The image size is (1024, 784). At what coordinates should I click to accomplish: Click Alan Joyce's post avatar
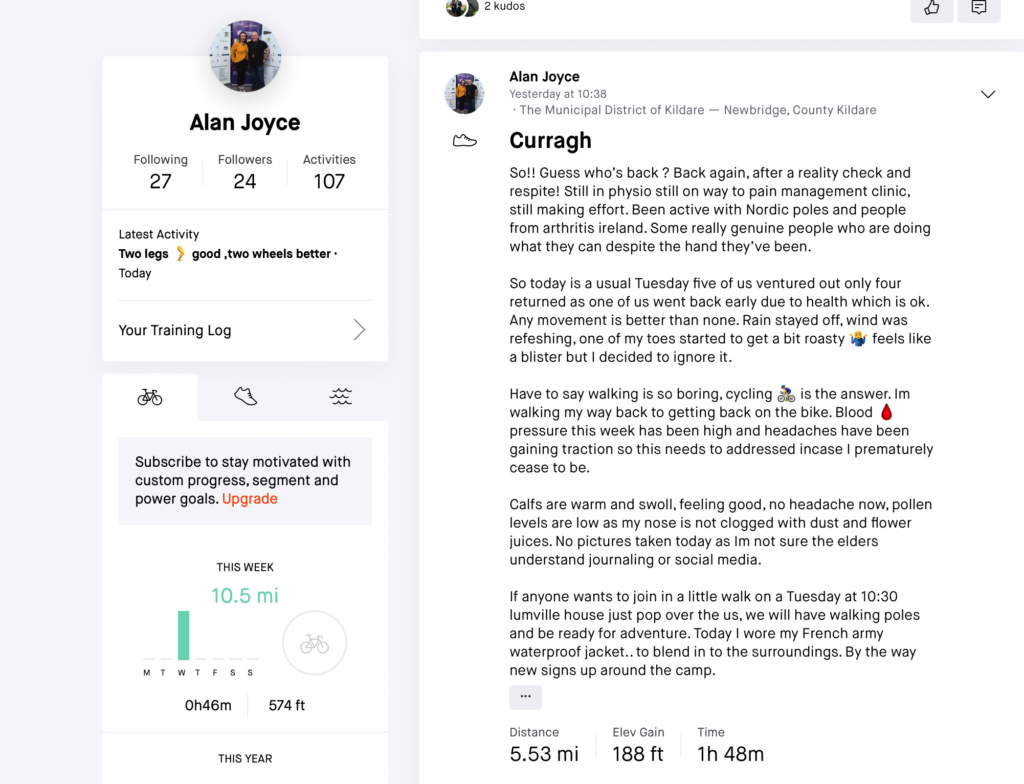pyautogui.click(x=464, y=93)
